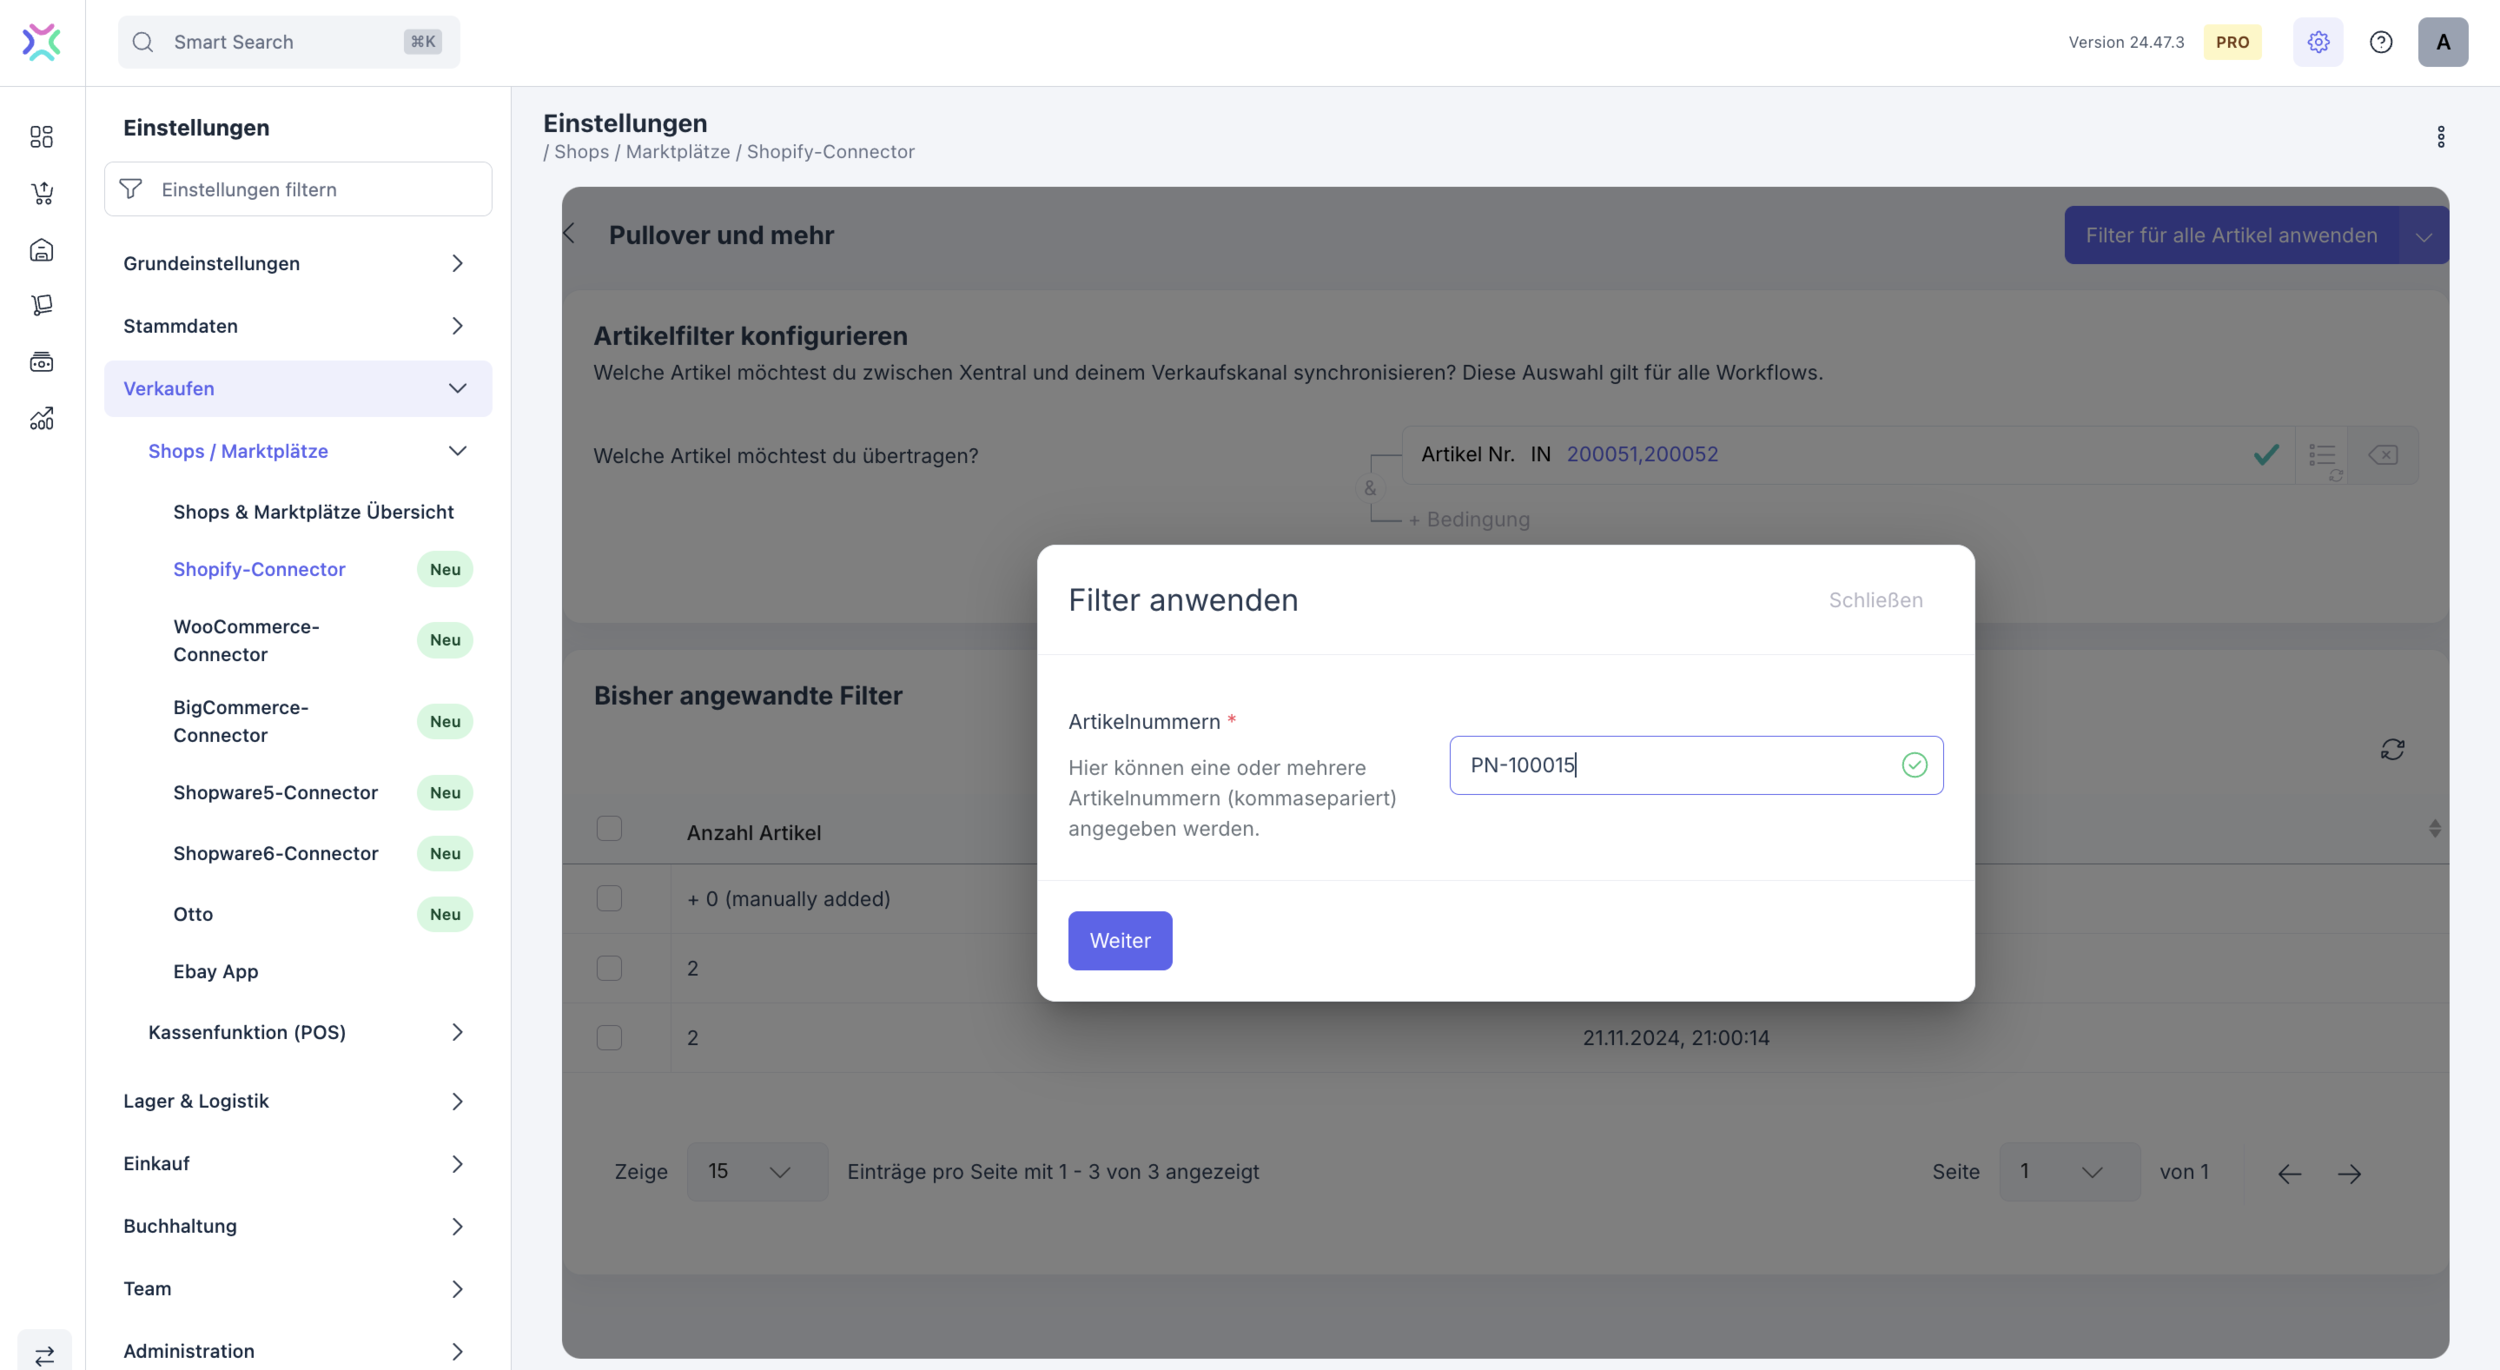
Task: Click Schließen to close the dialog
Action: coord(1875,600)
